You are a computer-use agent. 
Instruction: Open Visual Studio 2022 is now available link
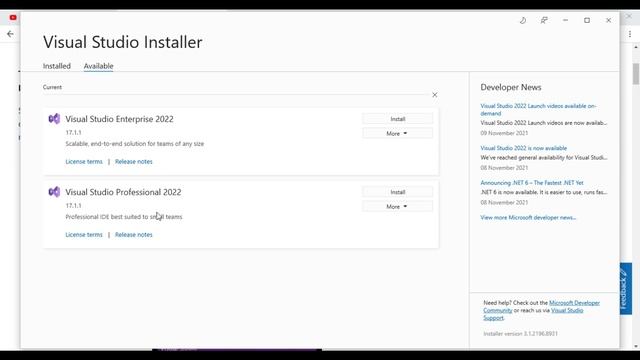click(x=524, y=148)
